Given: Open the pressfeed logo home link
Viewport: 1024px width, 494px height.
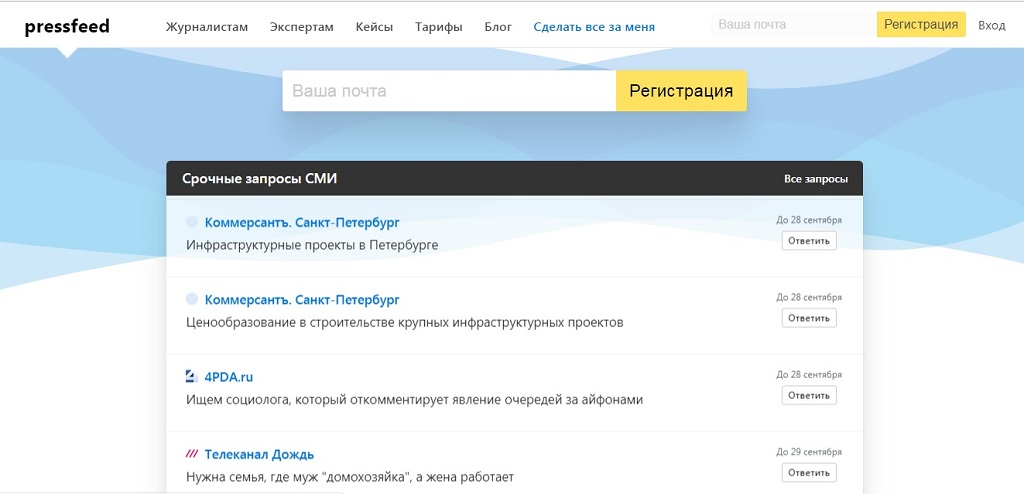Looking at the screenshot, I should pyautogui.click(x=67, y=27).
